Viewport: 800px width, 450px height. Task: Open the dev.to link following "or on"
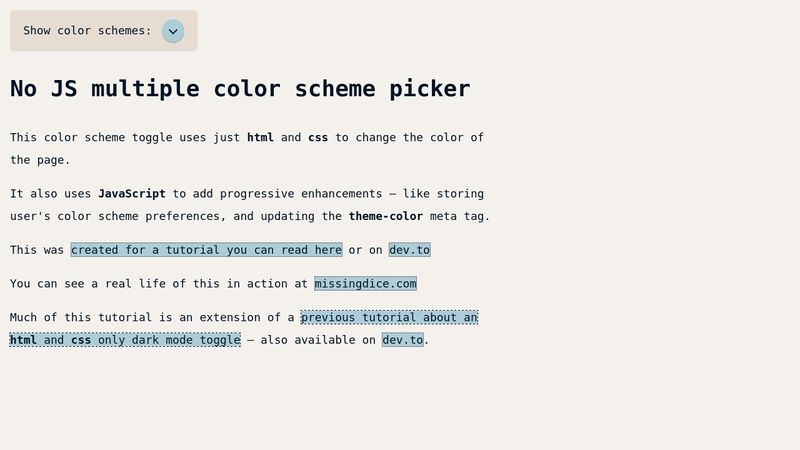409,250
